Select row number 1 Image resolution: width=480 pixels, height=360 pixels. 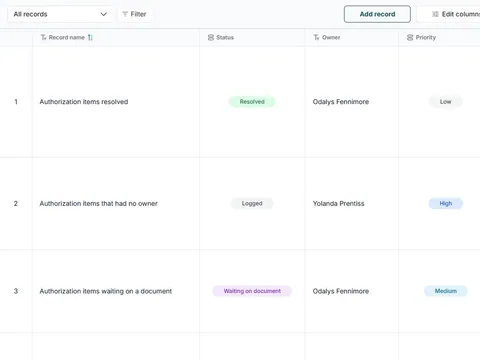(16, 102)
